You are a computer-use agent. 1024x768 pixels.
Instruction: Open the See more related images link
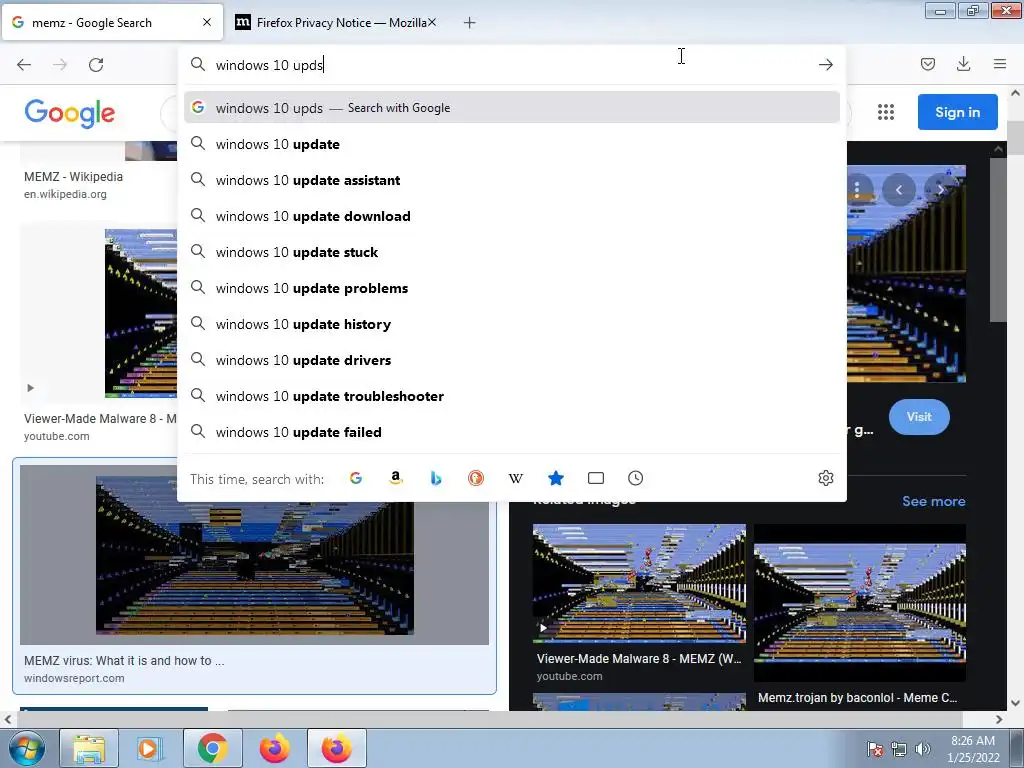click(x=934, y=502)
